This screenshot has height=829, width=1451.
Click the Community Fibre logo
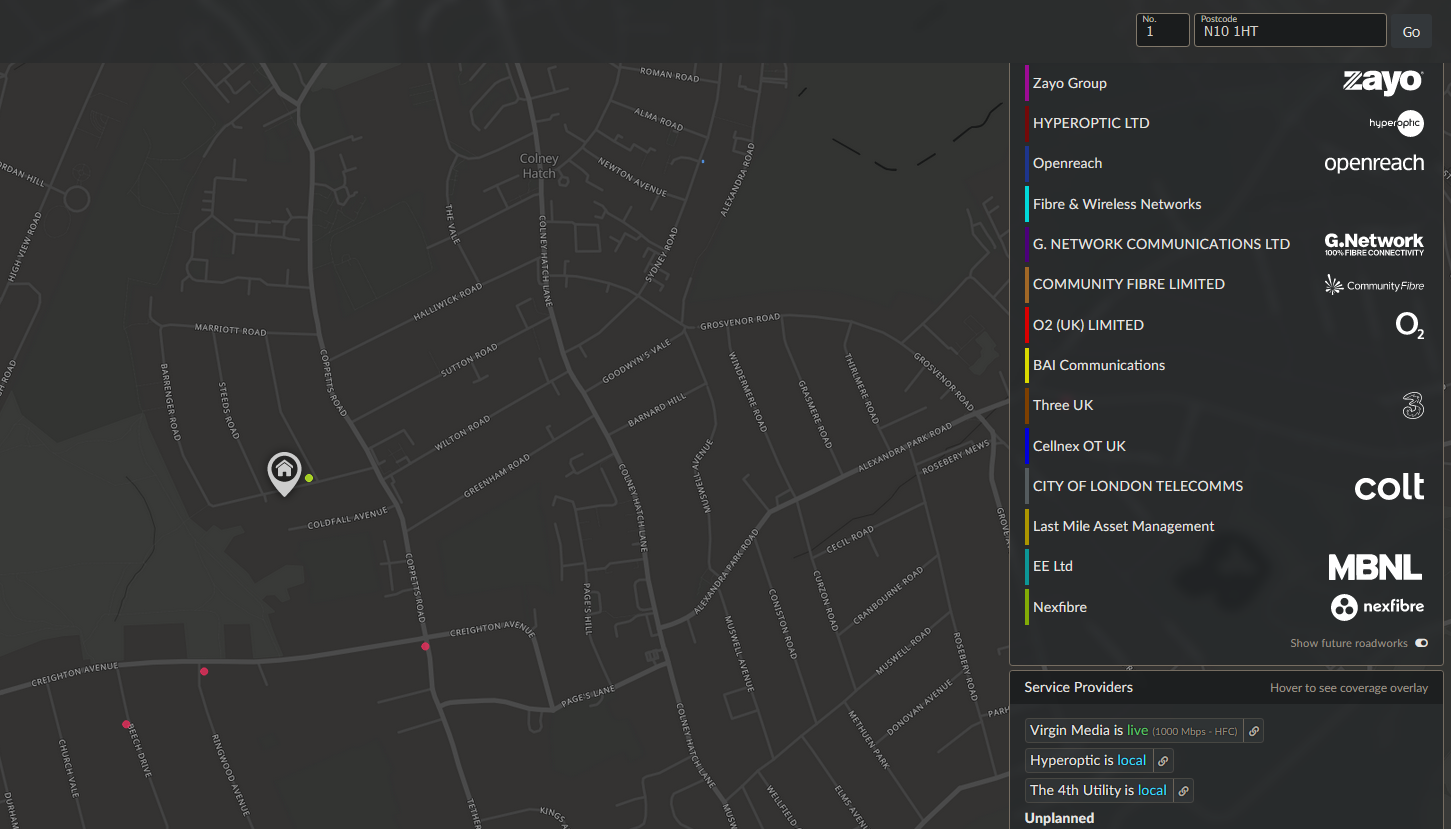click(1374, 285)
